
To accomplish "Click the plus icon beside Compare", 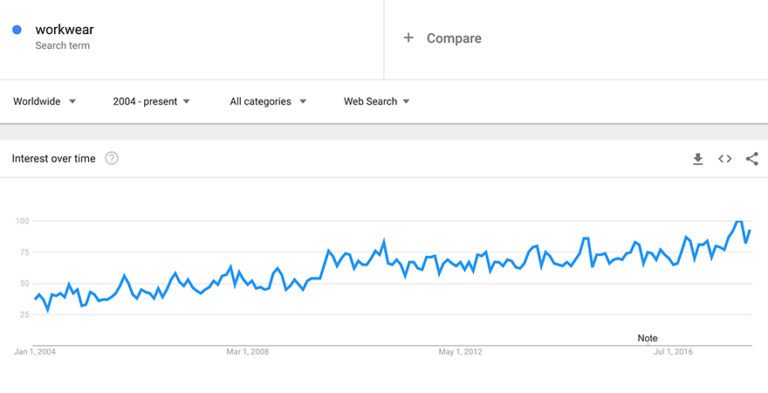I will tap(408, 38).
